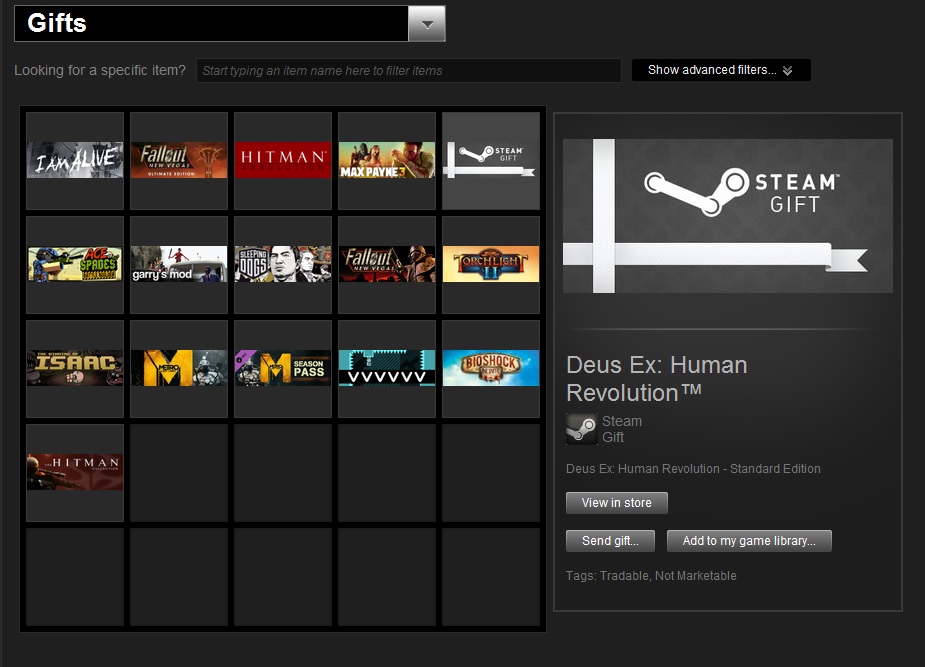Click the 'Send gift...' button
The height and width of the screenshot is (667, 925).
(x=610, y=541)
